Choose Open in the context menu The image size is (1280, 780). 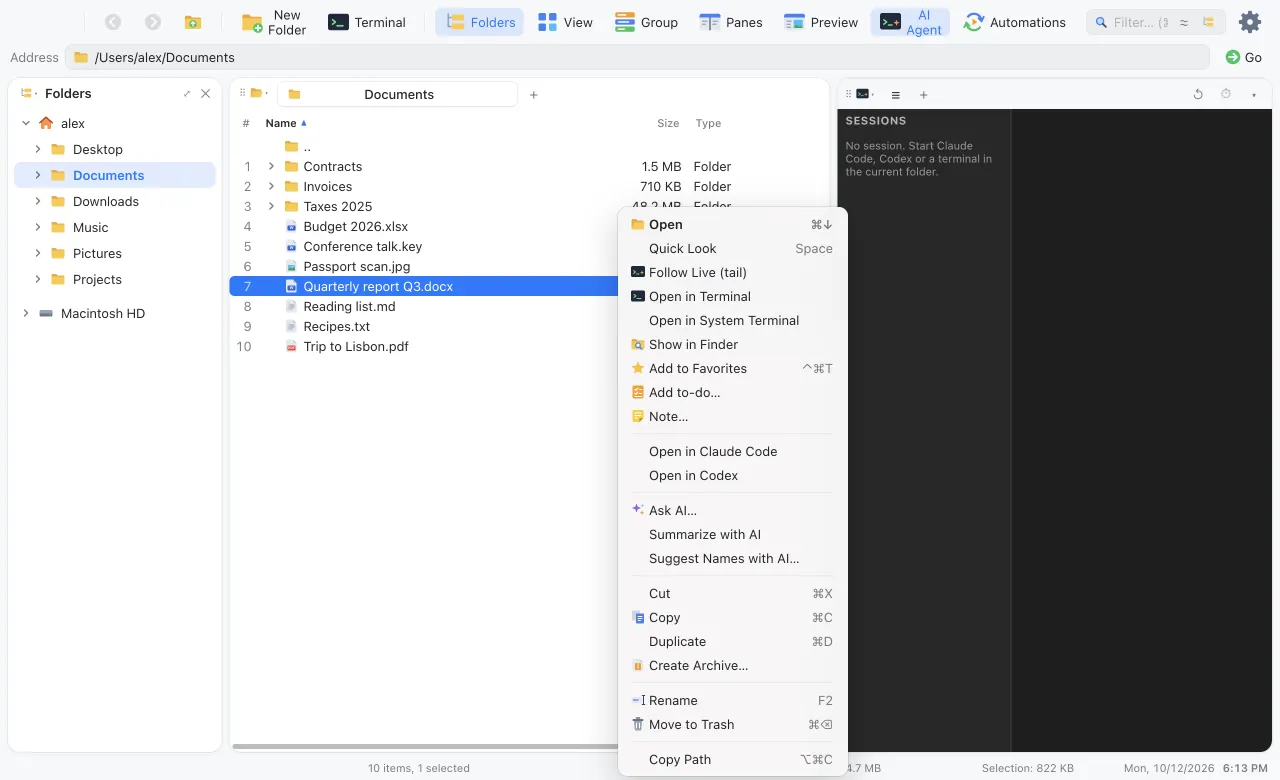click(732, 224)
